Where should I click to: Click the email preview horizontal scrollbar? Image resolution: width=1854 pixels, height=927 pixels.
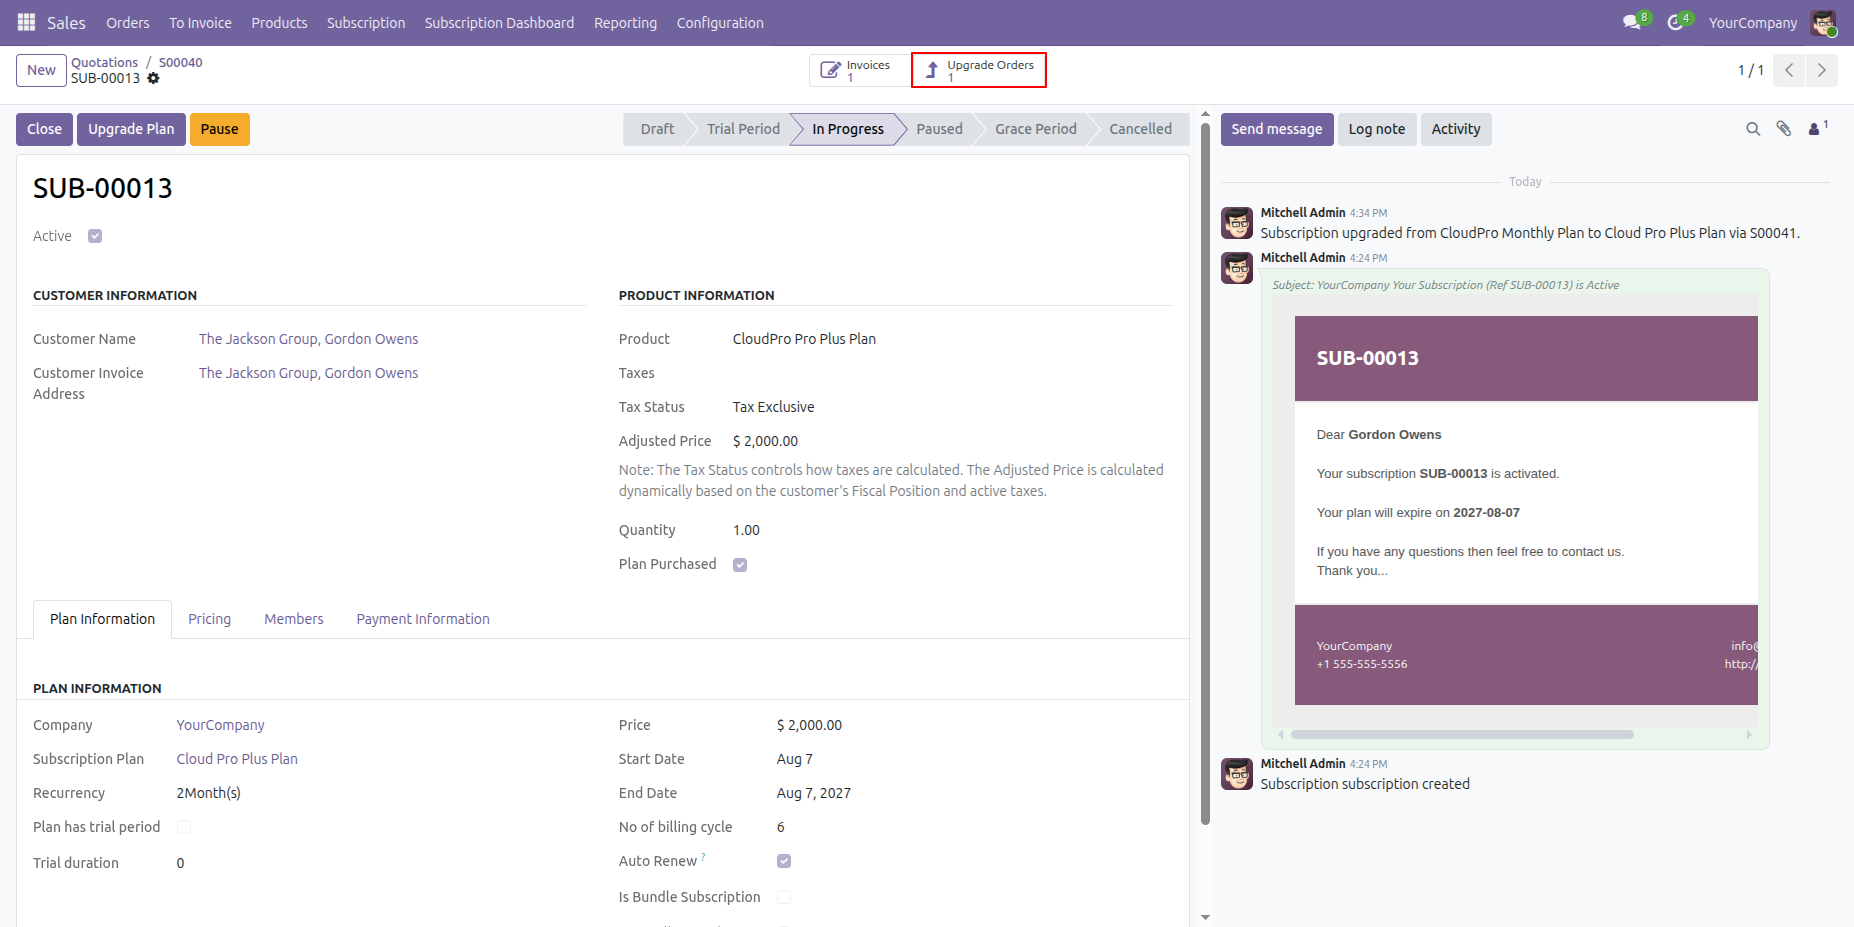pyautogui.click(x=1462, y=735)
